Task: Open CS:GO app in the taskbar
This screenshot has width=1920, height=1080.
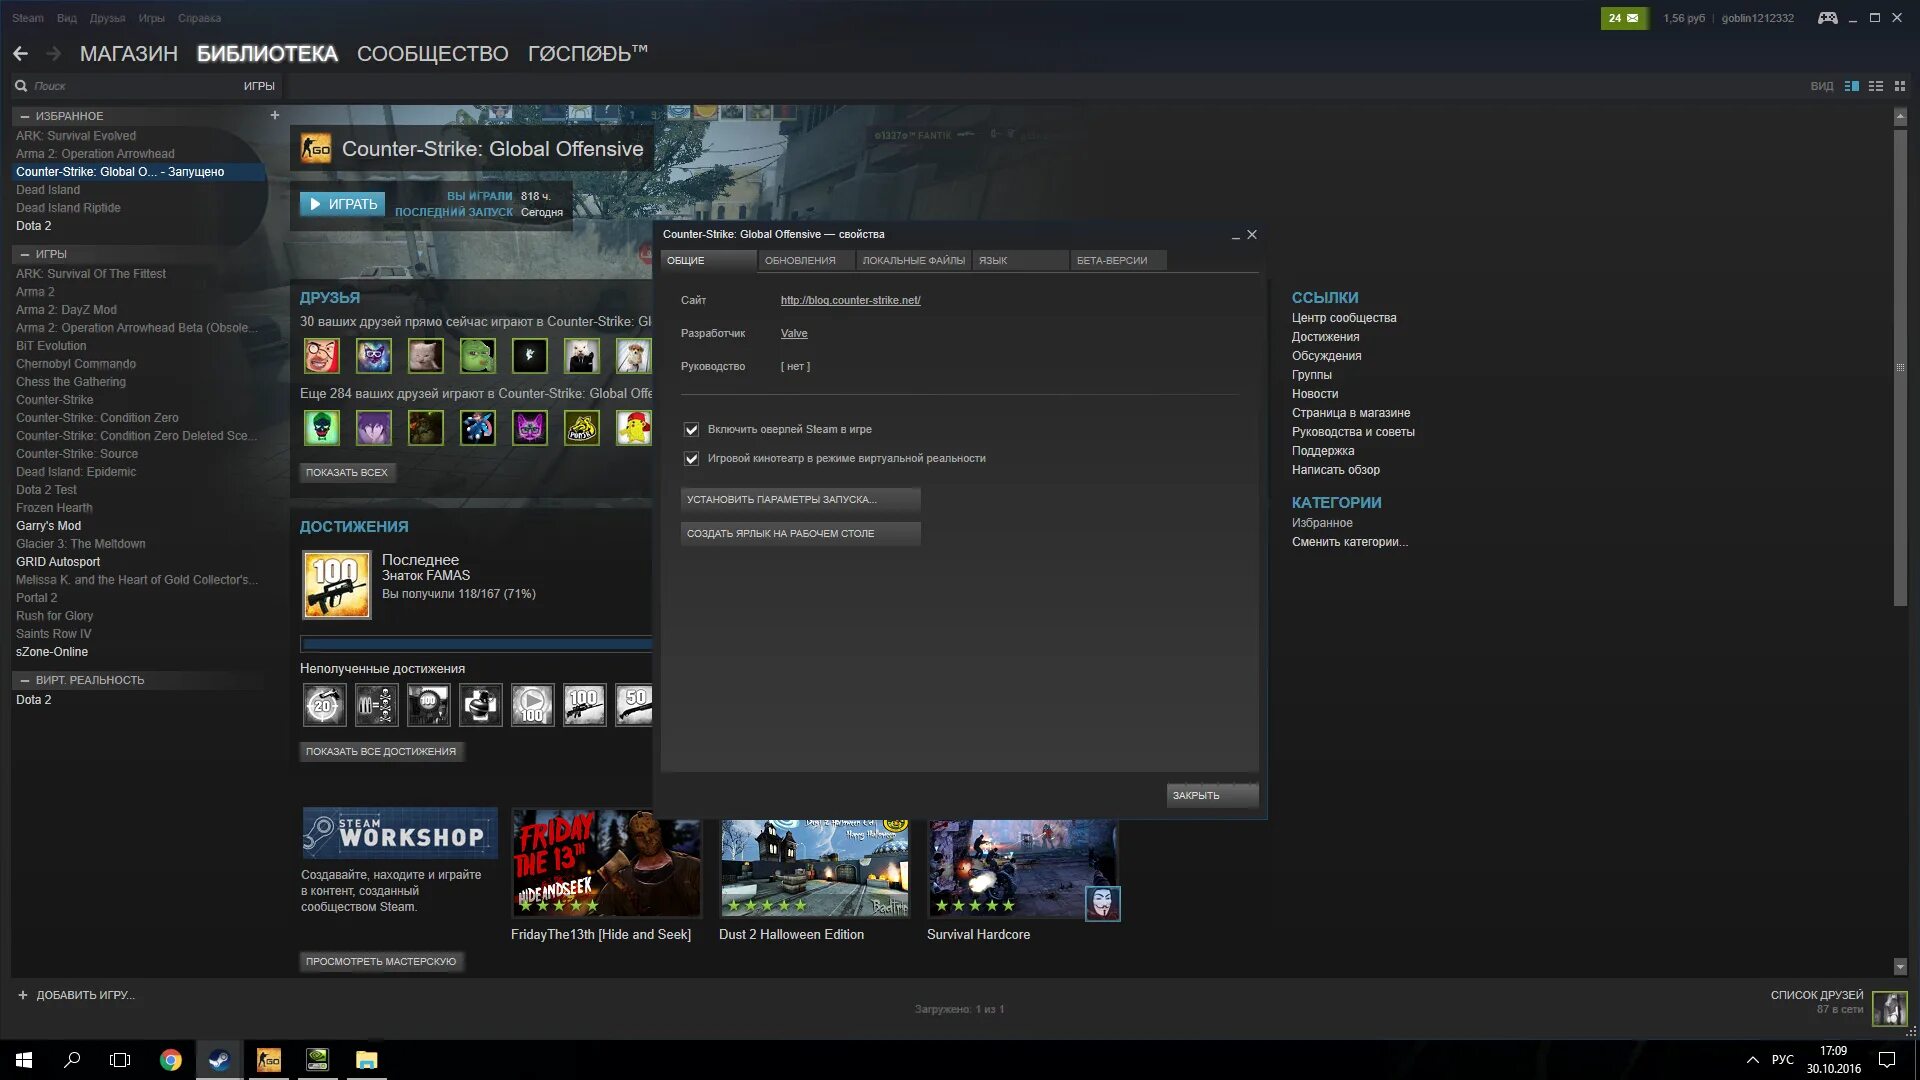Action: click(x=268, y=1060)
